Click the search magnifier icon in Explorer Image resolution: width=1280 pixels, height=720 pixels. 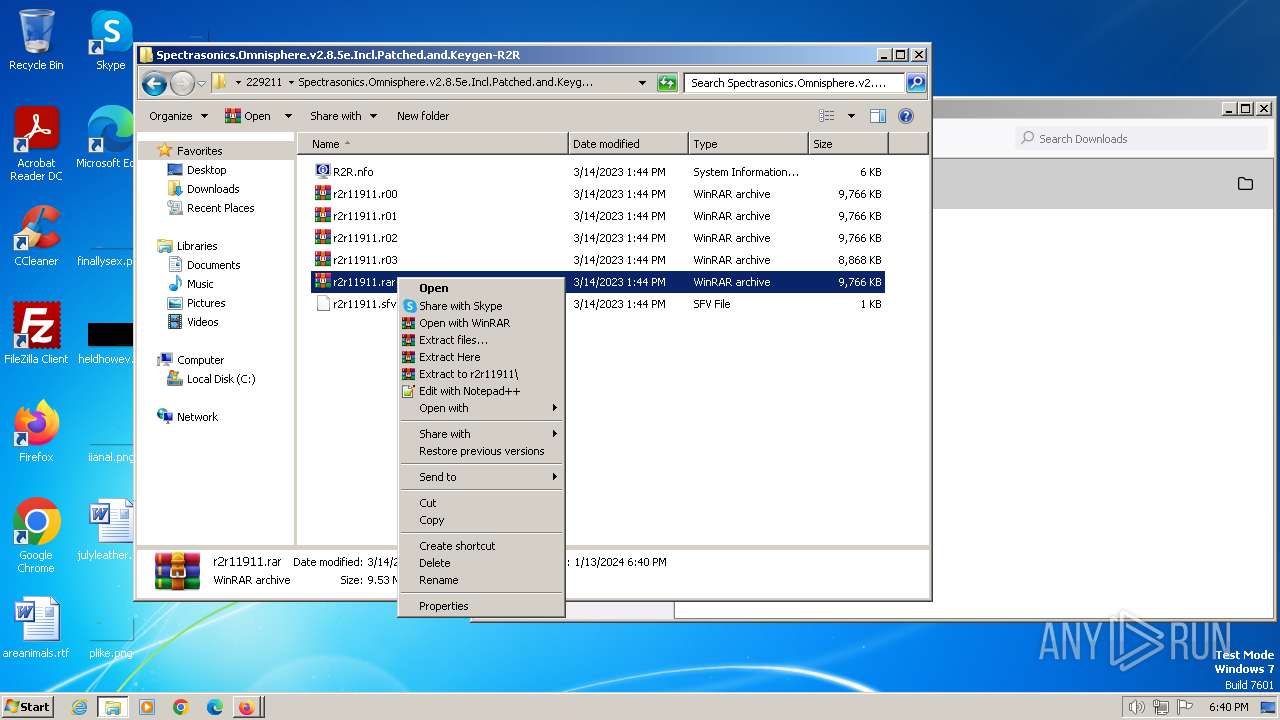click(x=915, y=83)
